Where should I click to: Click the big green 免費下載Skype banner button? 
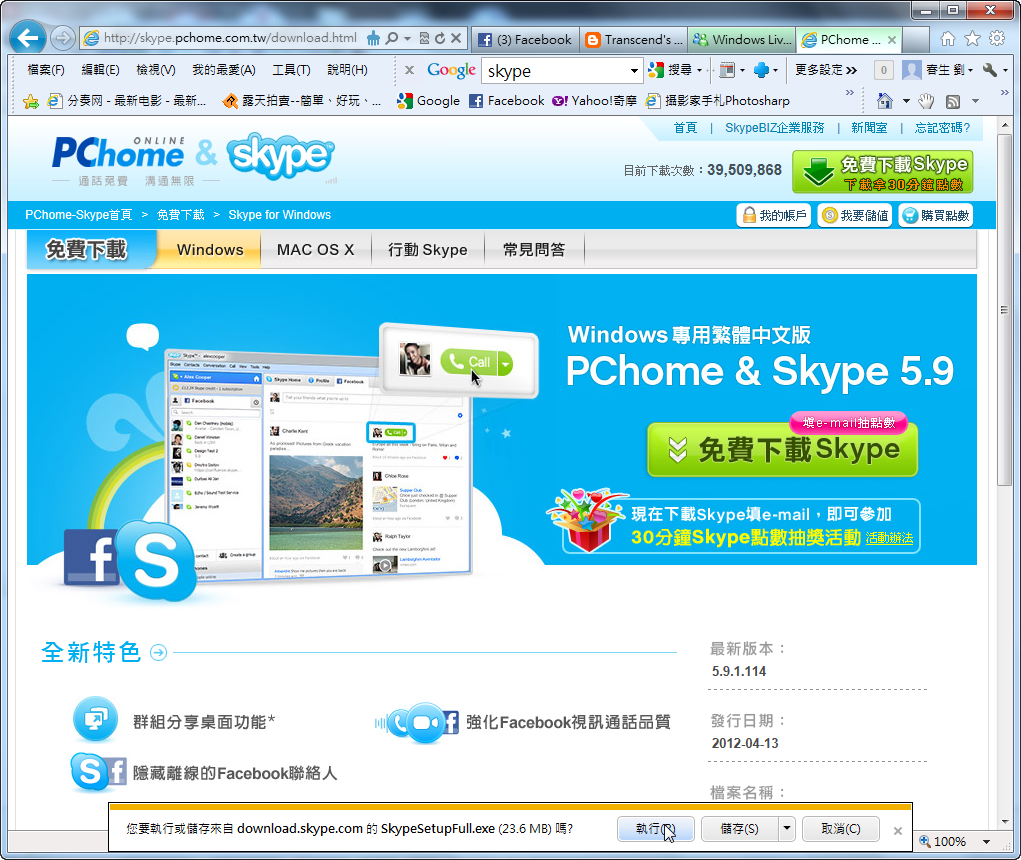(x=783, y=449)
